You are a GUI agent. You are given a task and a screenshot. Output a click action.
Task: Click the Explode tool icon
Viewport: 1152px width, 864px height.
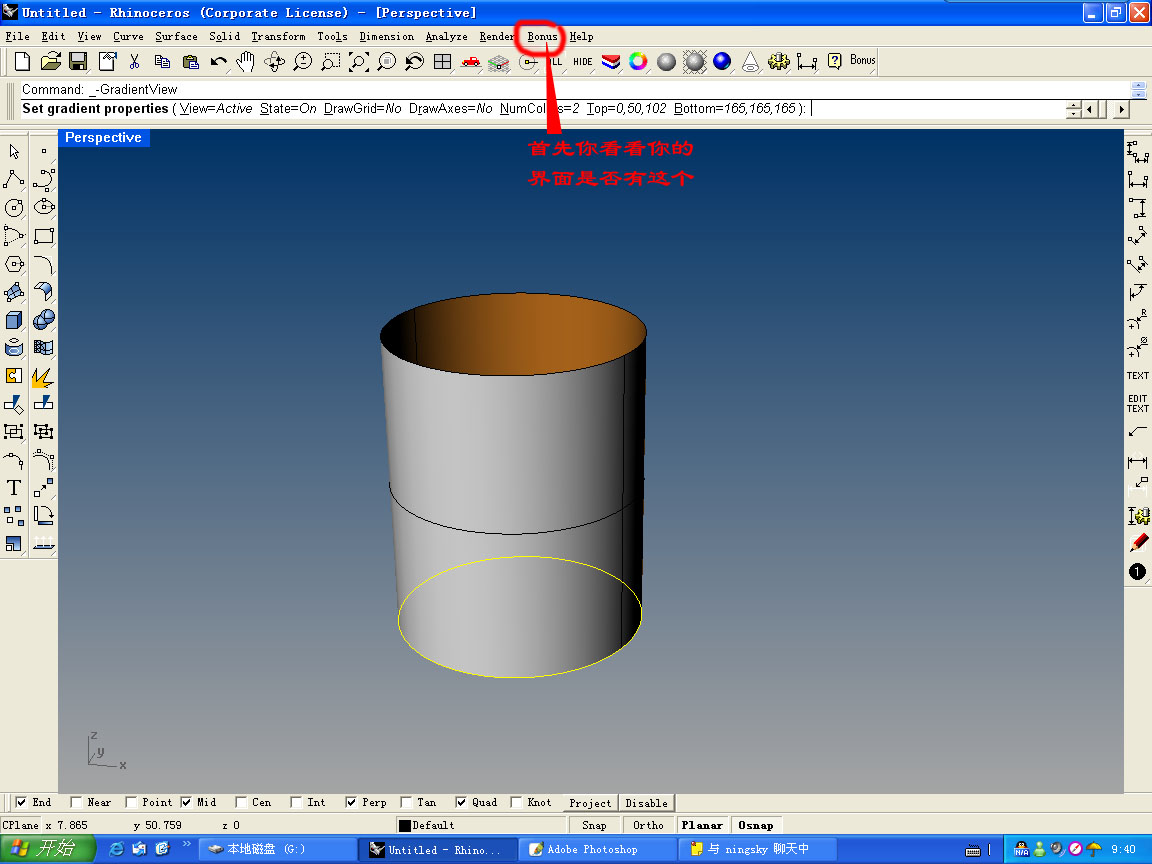pos(43,376)
